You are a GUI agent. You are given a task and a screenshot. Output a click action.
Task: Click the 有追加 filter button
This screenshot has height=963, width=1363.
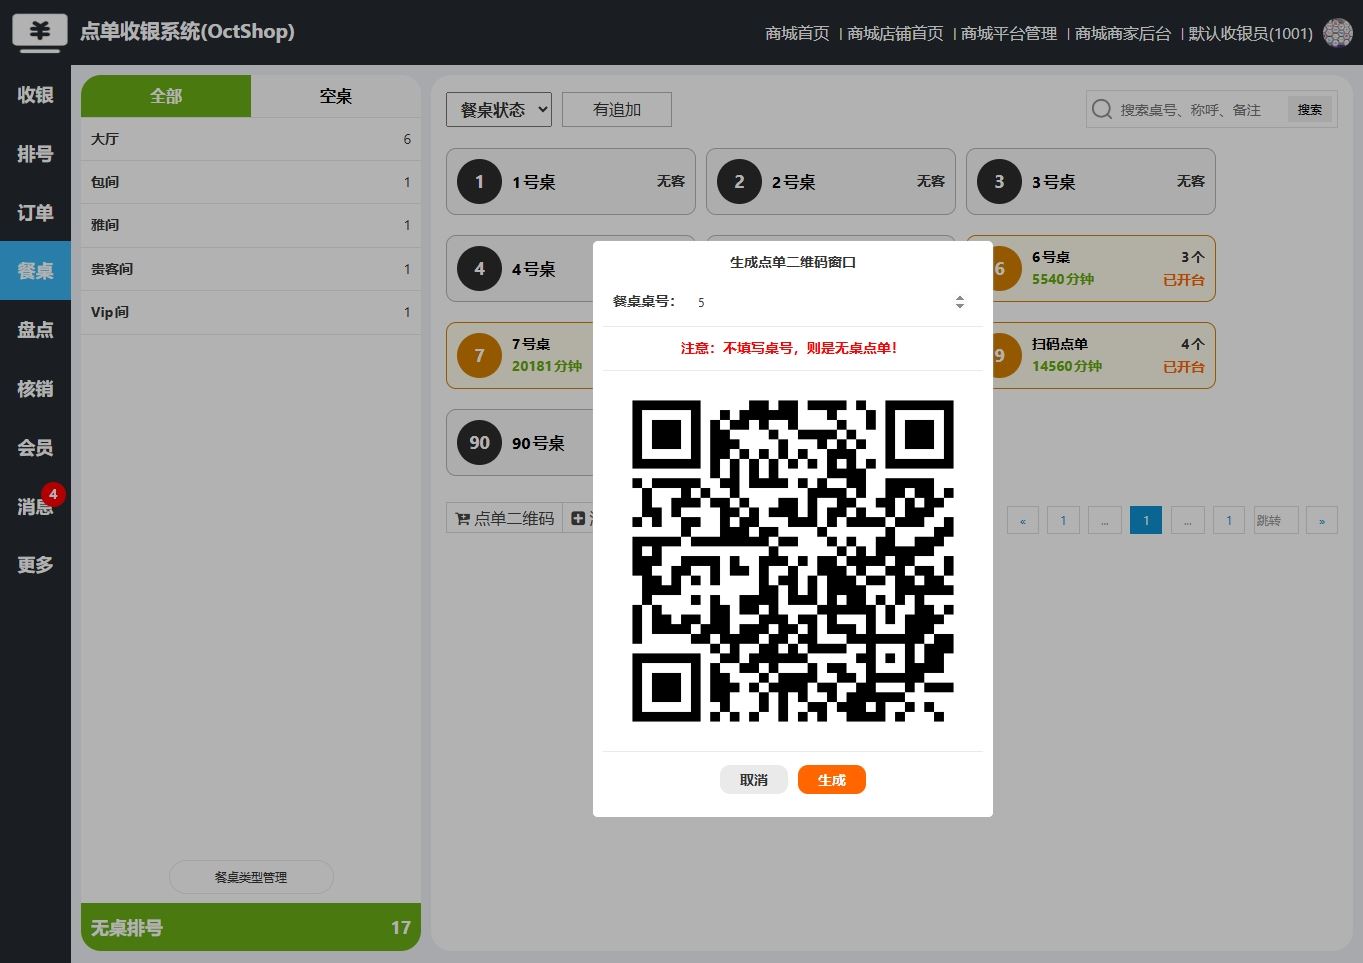[617, 109]
